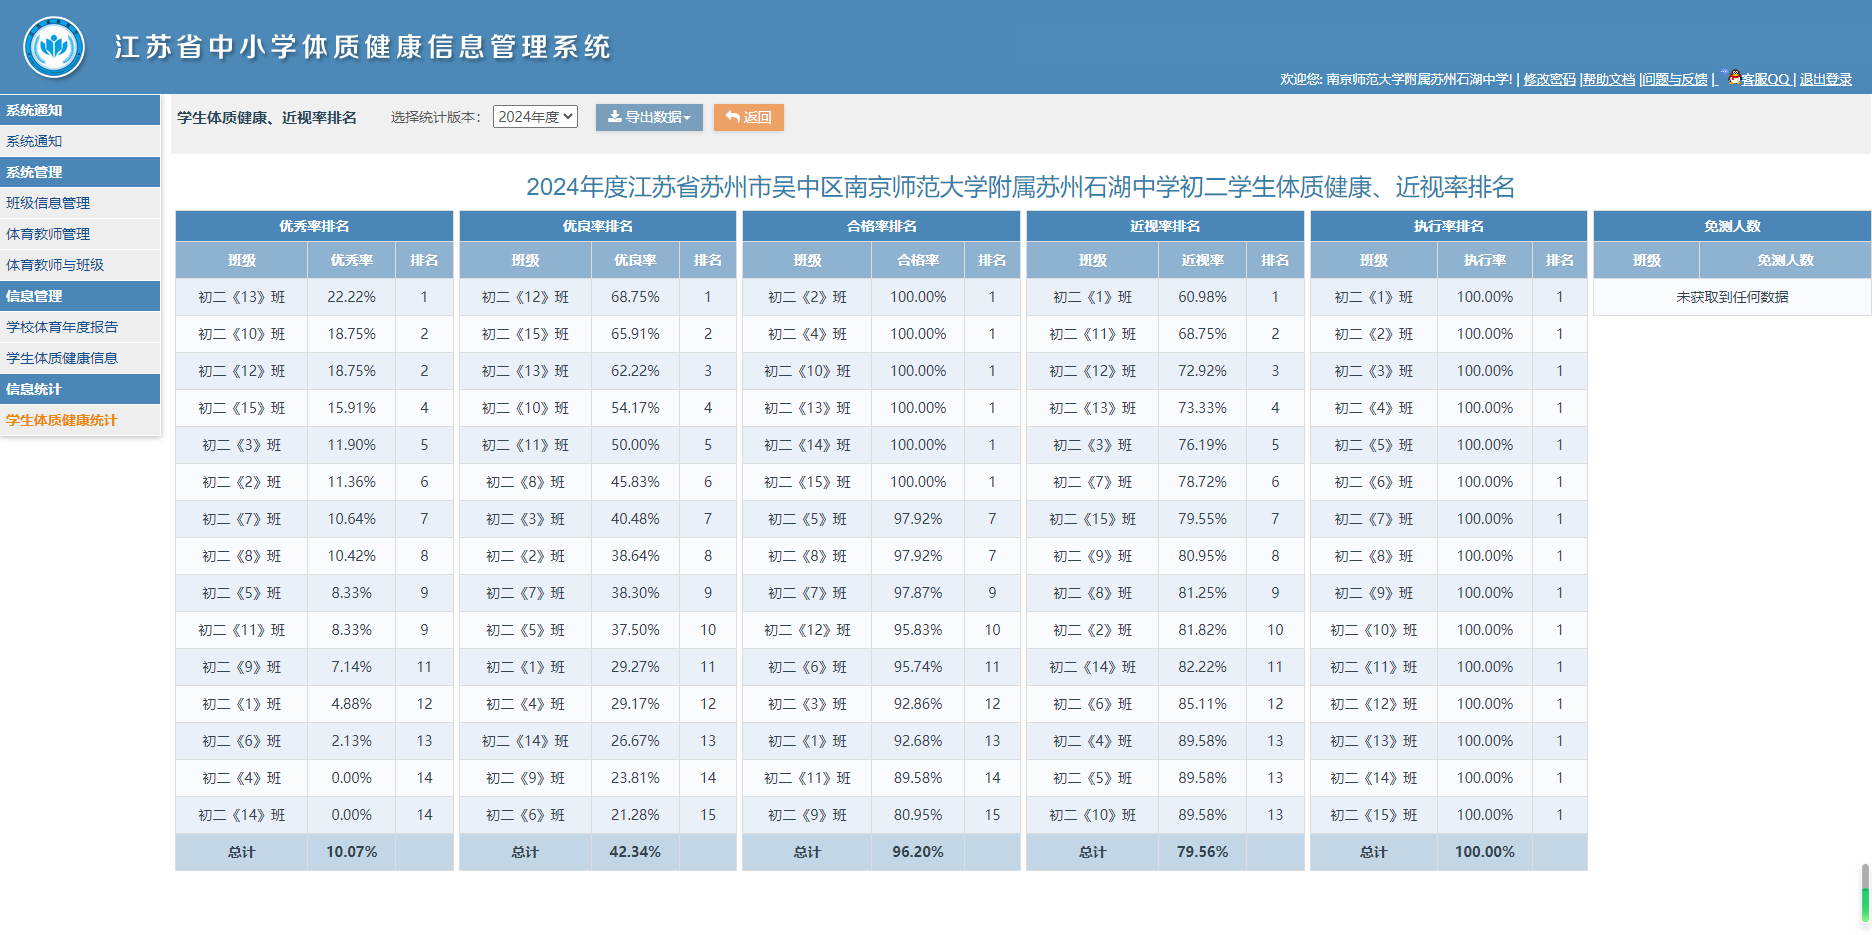
Task: Open the 问题与反馈 link
Action: [1675, 79]
